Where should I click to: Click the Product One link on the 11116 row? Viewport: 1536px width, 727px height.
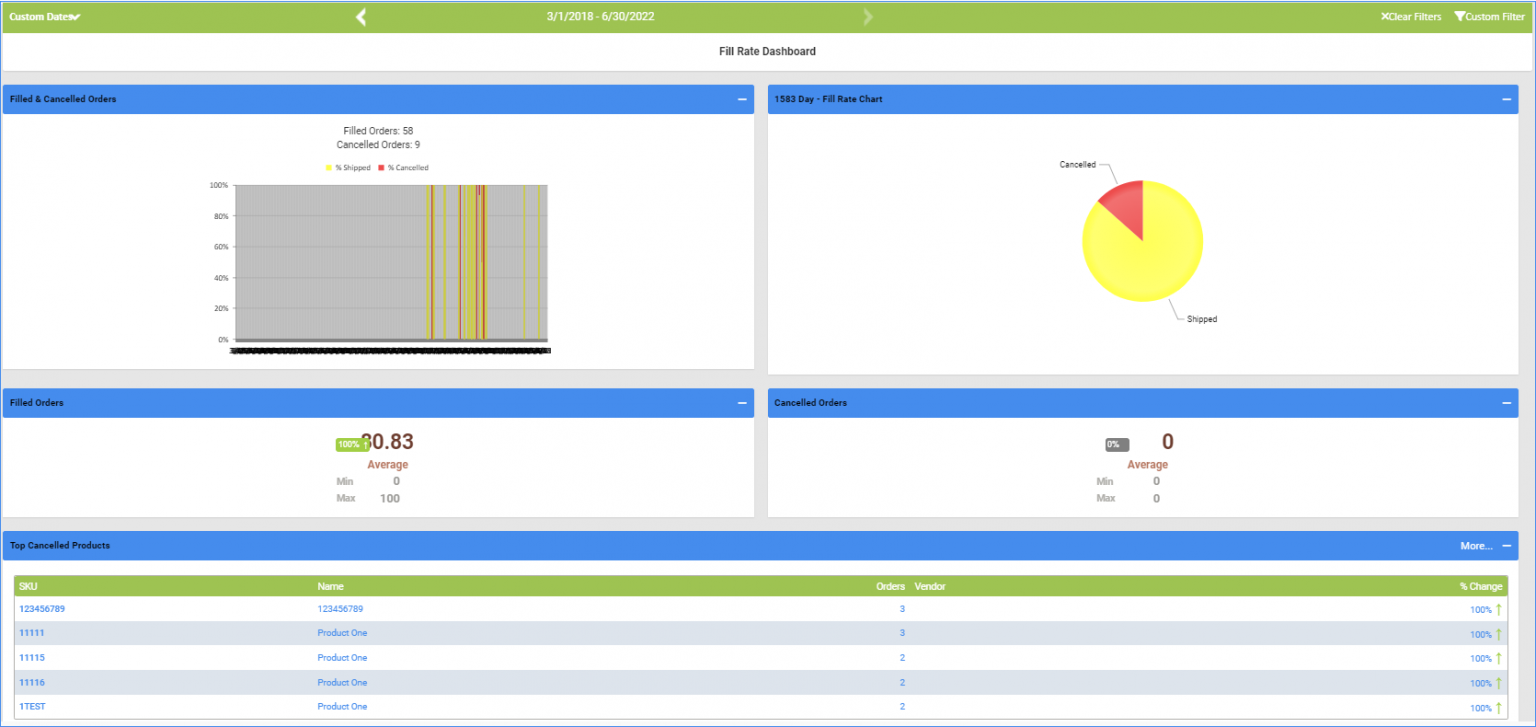pyautogui.click(x=340, y=682)
